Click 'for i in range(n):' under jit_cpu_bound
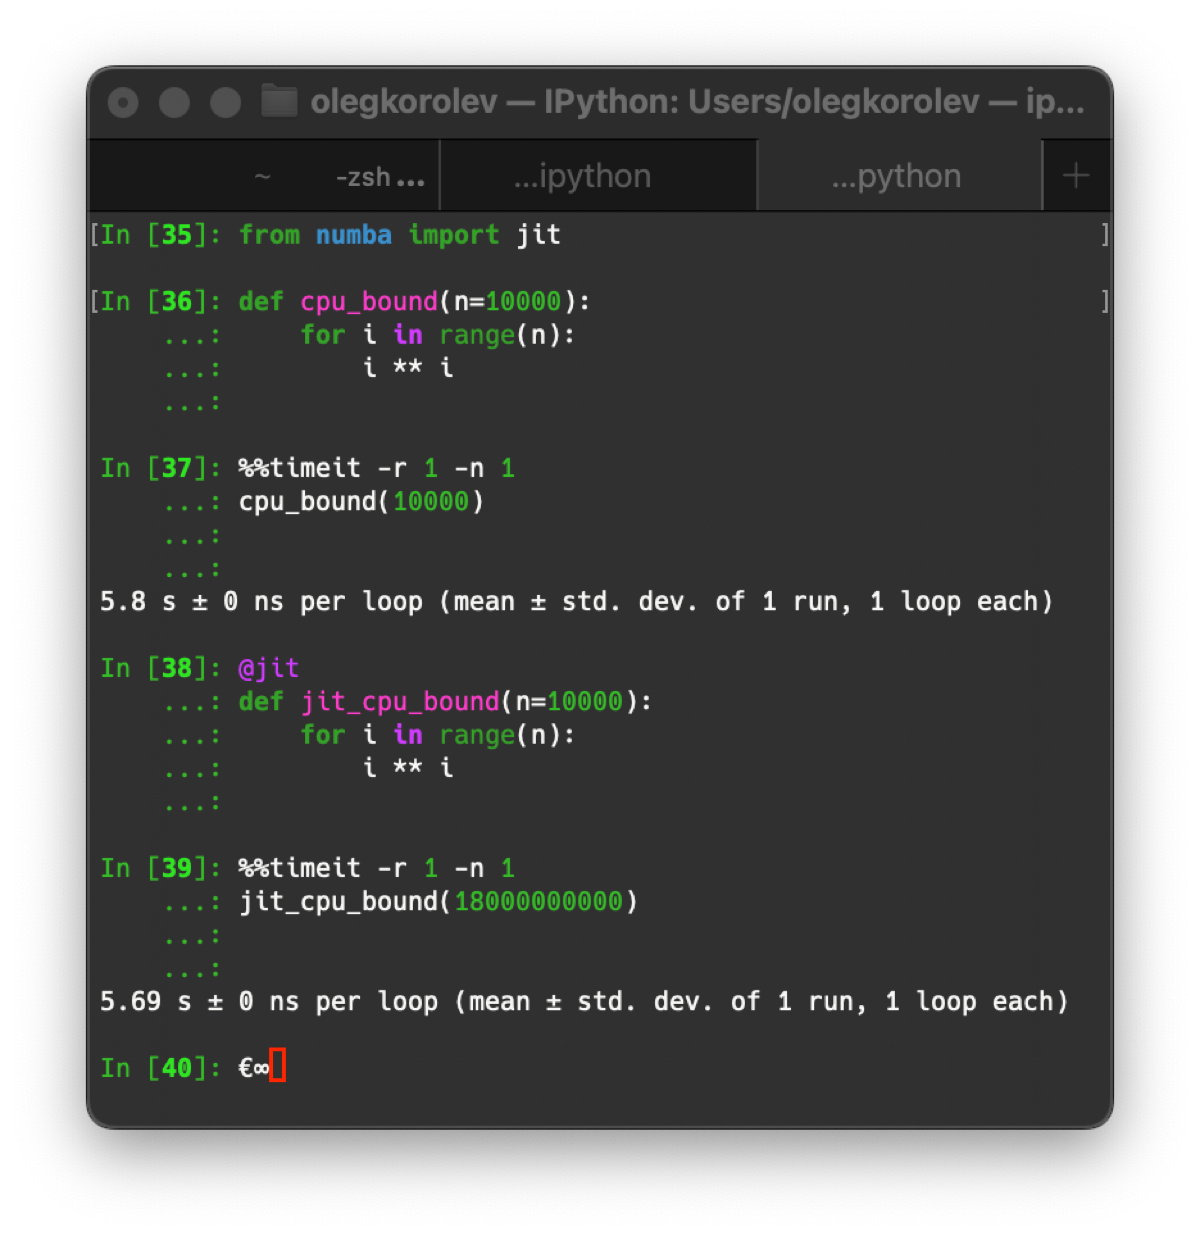This screenshot has width=1200, height=1236. click(x=438, y=735)
